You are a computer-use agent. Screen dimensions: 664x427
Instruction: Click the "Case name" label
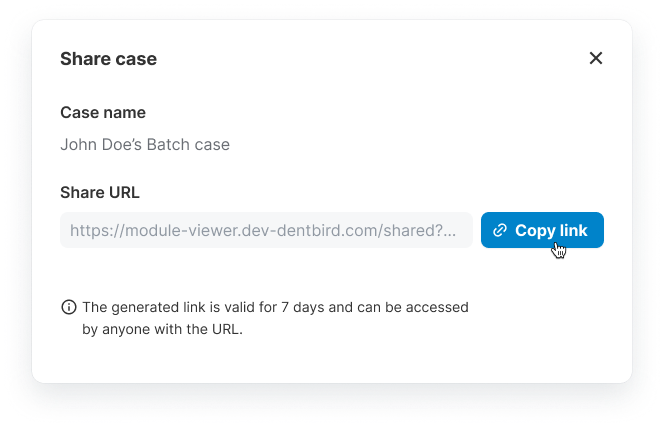[x=103, y=112]
